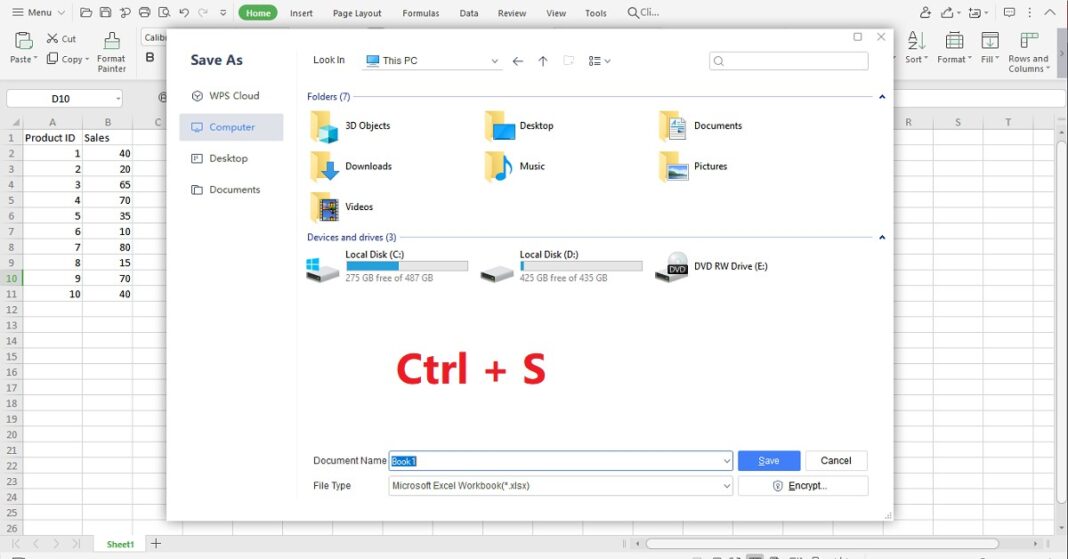Click the Format Painter brush icon

(112, 41)
